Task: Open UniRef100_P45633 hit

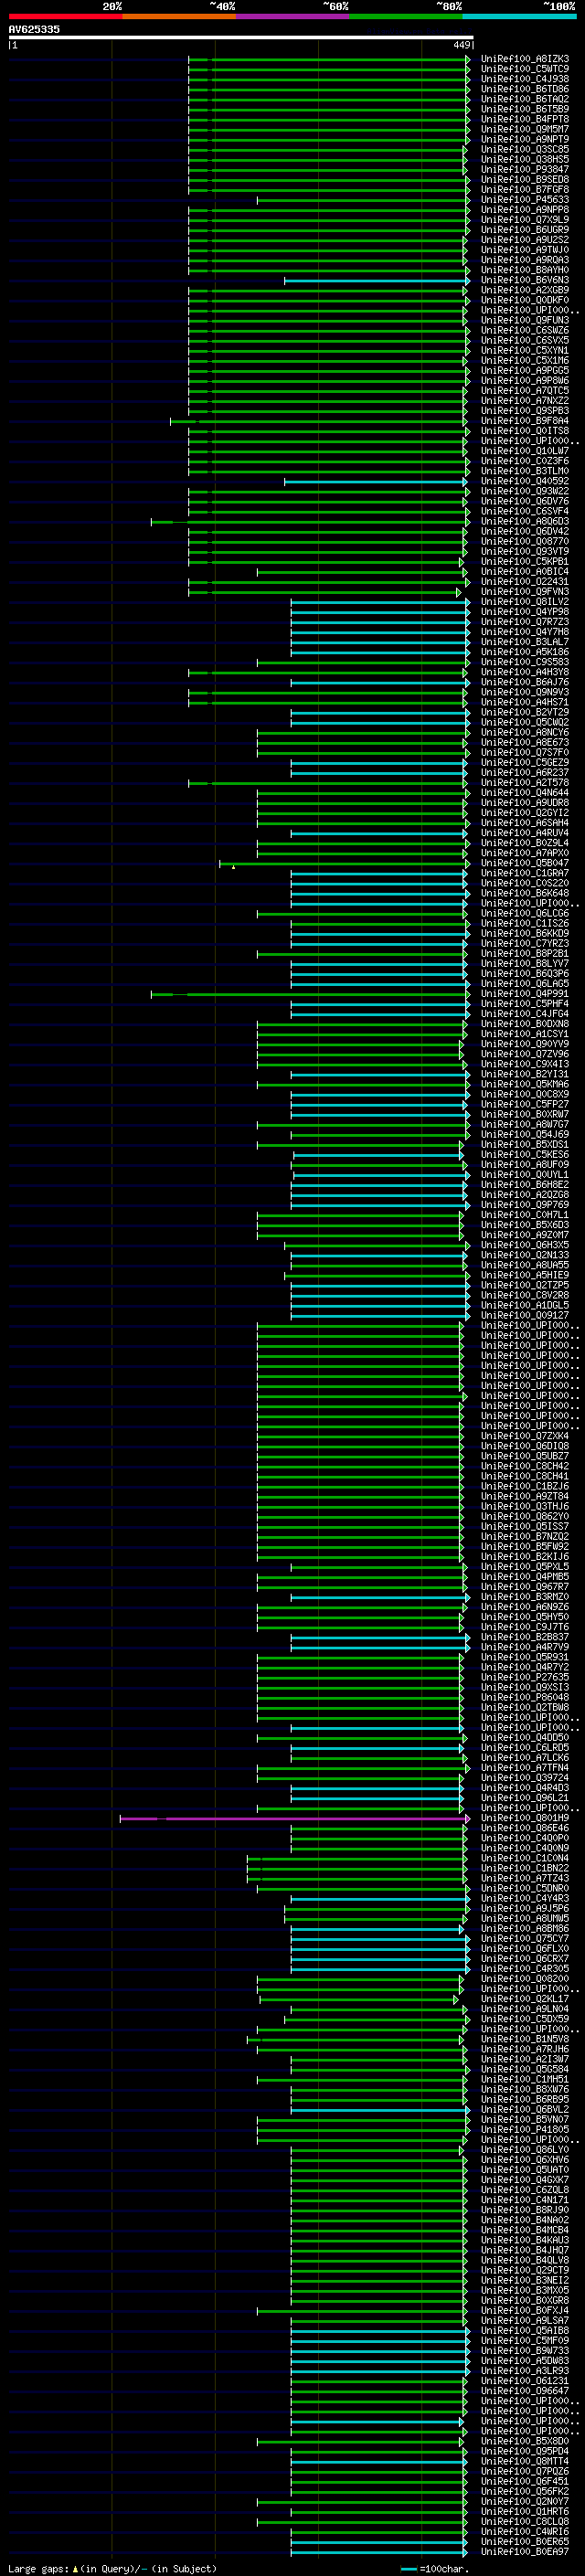Action: (524, 200)
